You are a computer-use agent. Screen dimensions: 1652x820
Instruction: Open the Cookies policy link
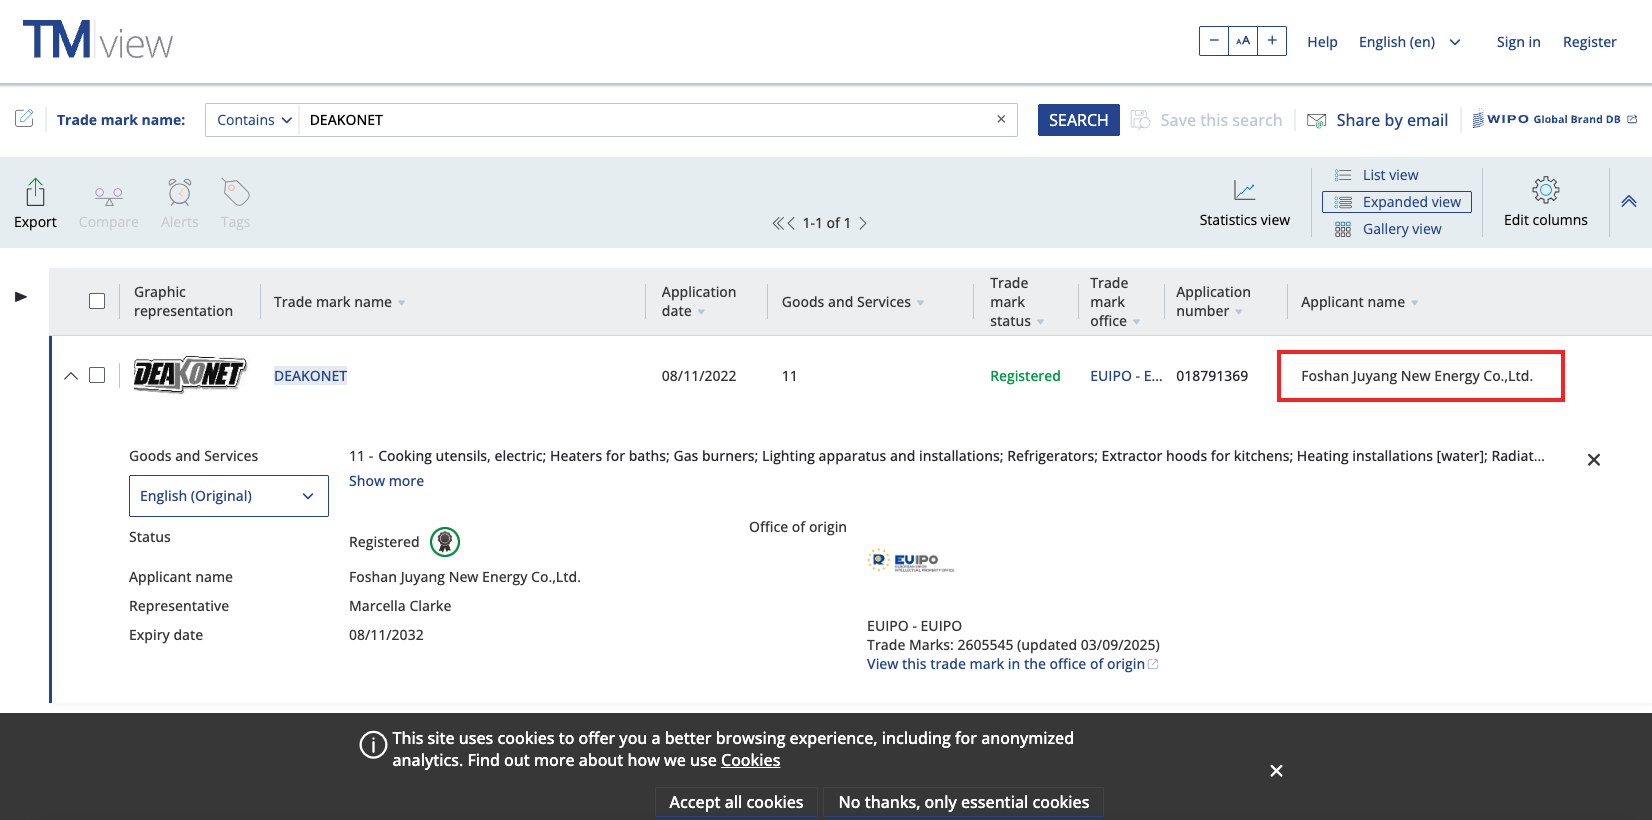[x=750, y=760]
